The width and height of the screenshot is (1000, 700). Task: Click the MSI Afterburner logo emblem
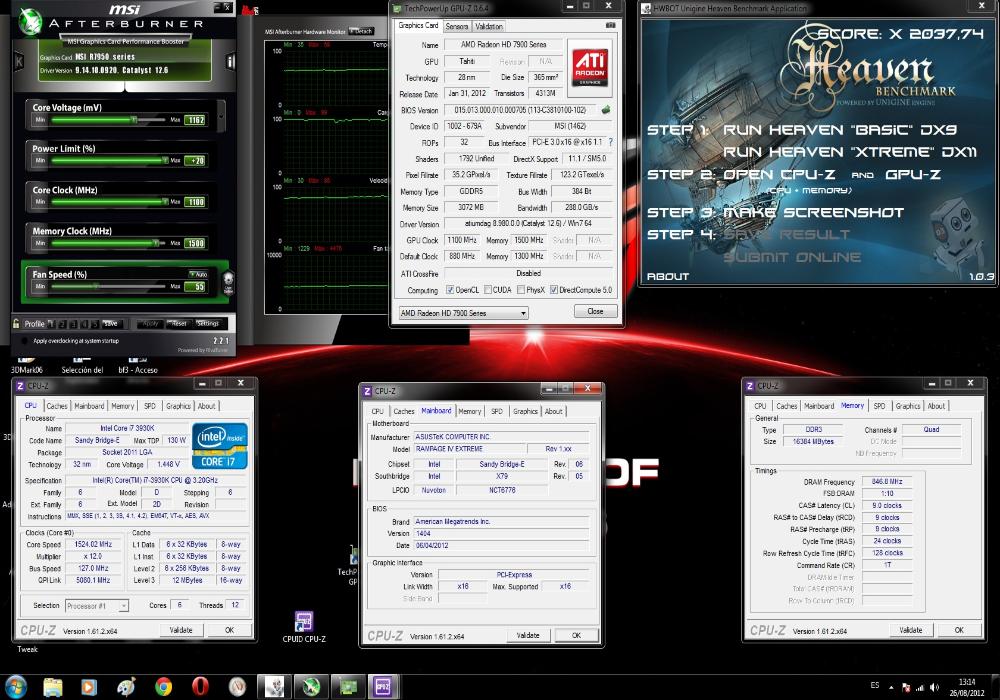29,22
